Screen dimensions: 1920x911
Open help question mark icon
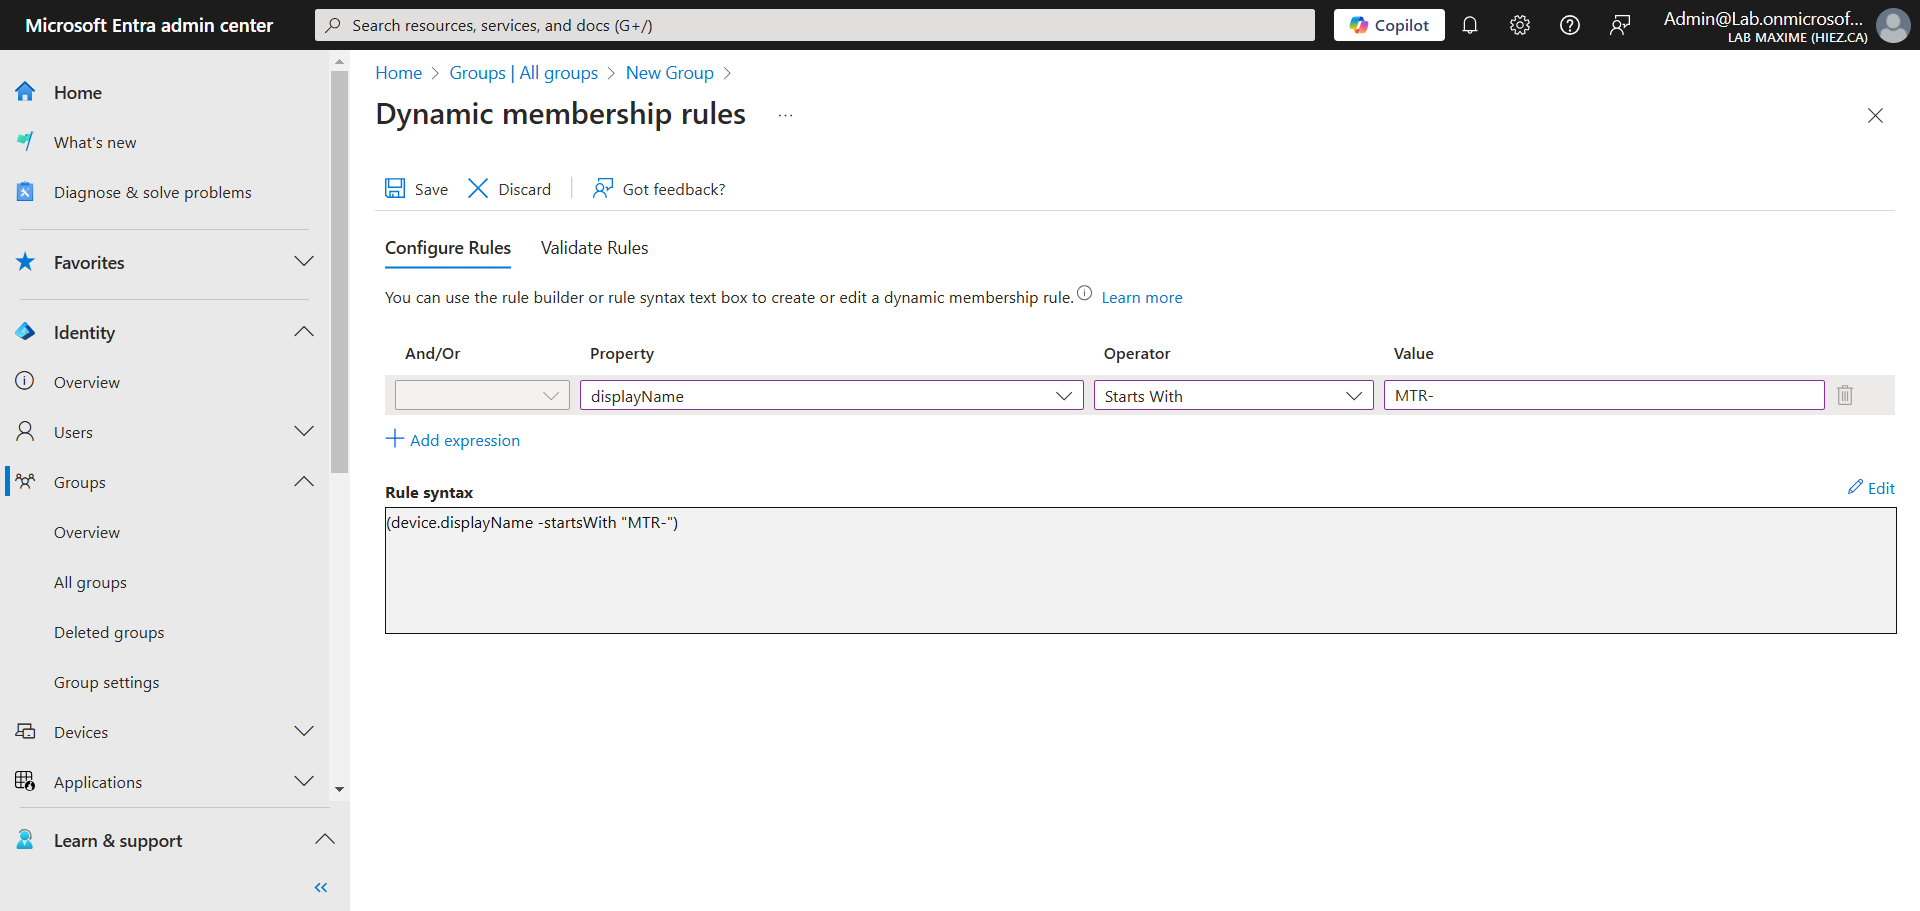pyautogui.click(x=1570, y=25)
